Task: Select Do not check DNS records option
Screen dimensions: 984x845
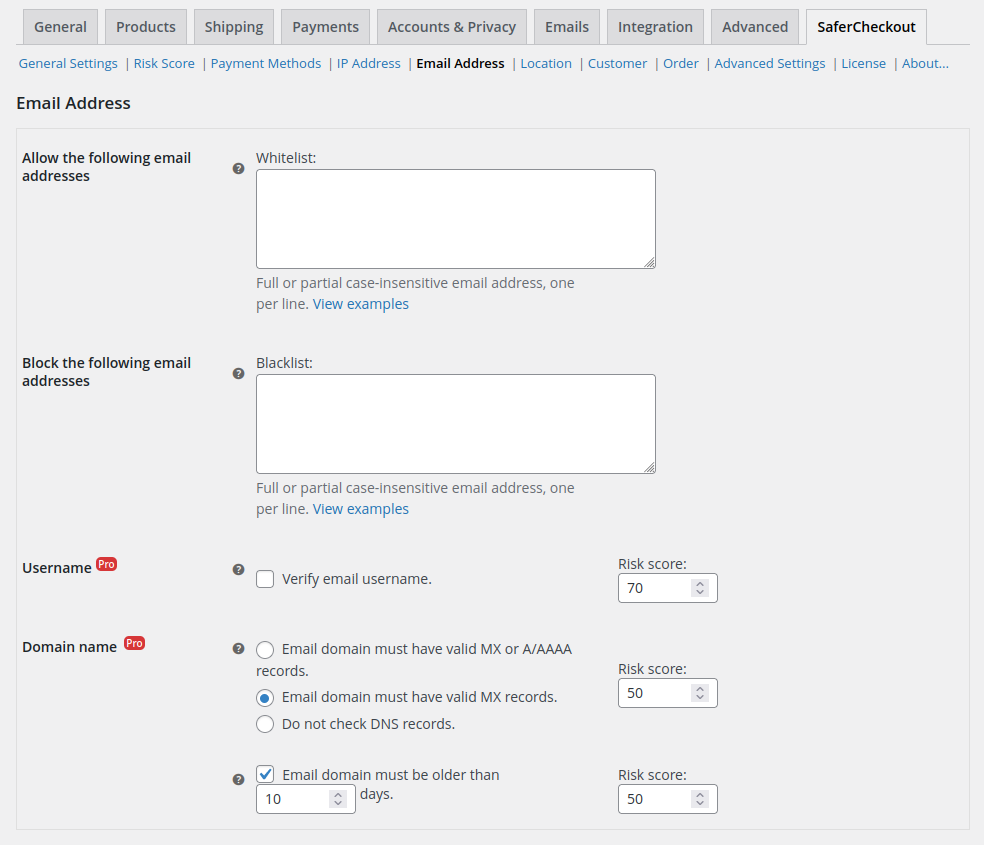Action: coord(265,724)
